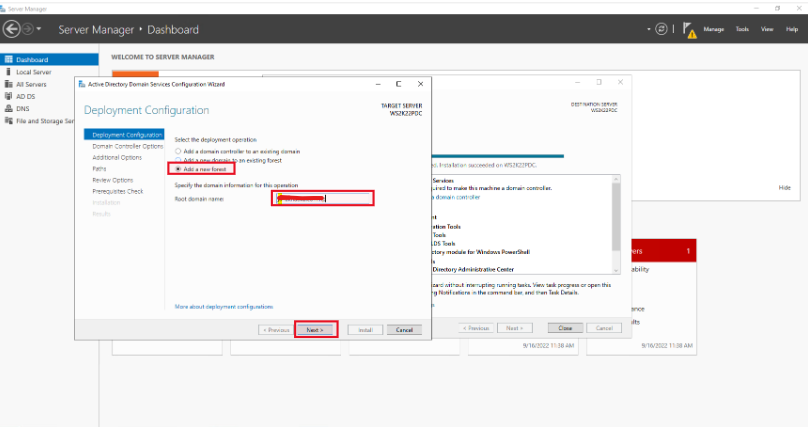
Task: Open 'More about deployment configurations' link
Action: tap(224, 306)
